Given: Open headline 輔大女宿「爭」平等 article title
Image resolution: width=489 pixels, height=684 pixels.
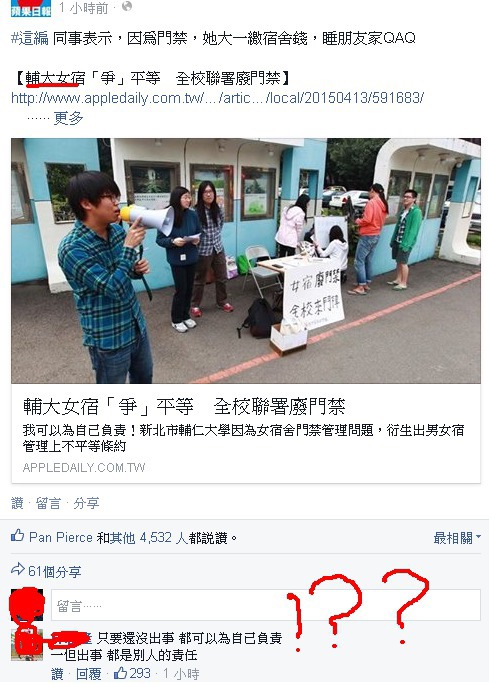Looking at the screenshot, I should click(184, 407).
